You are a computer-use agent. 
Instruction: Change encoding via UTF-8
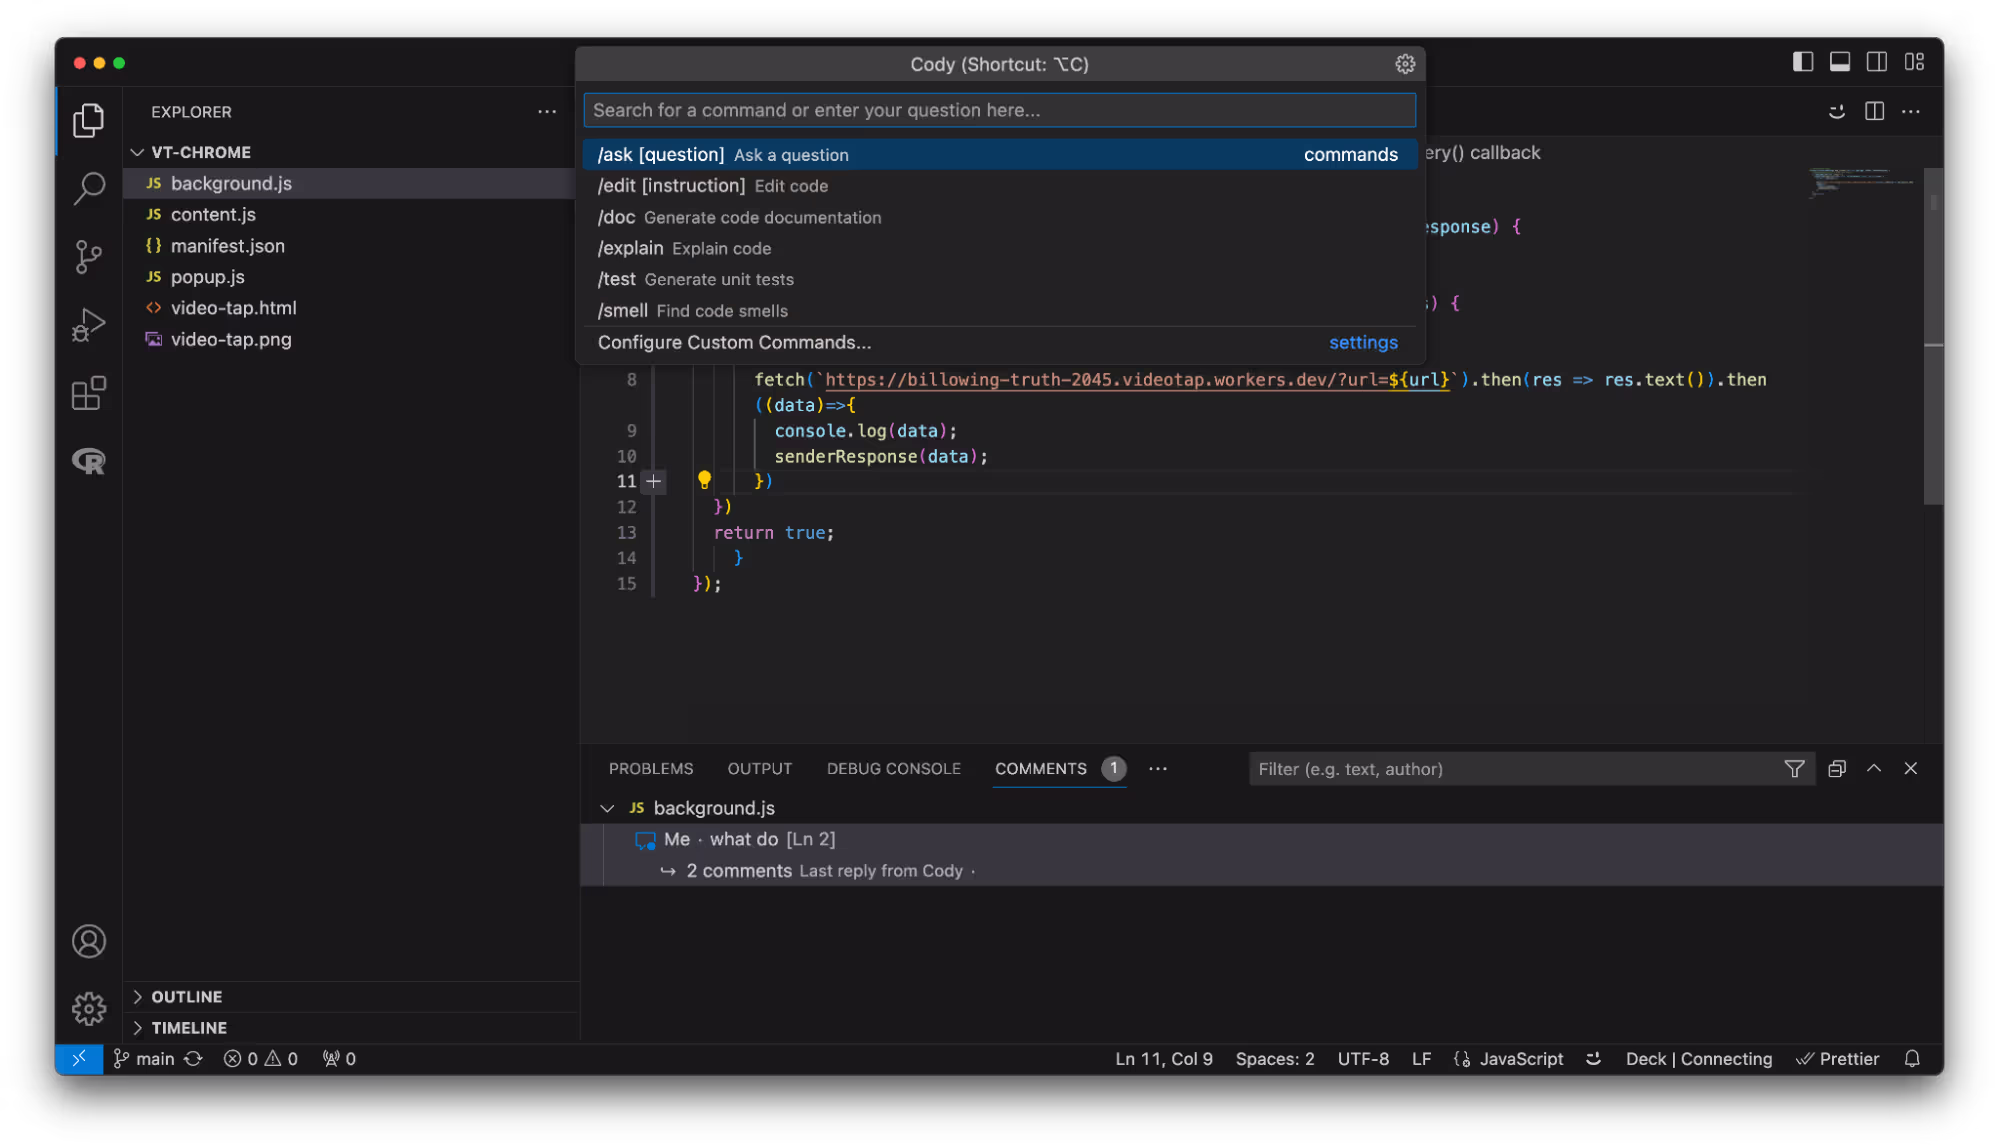[x=1362, y=1058]
